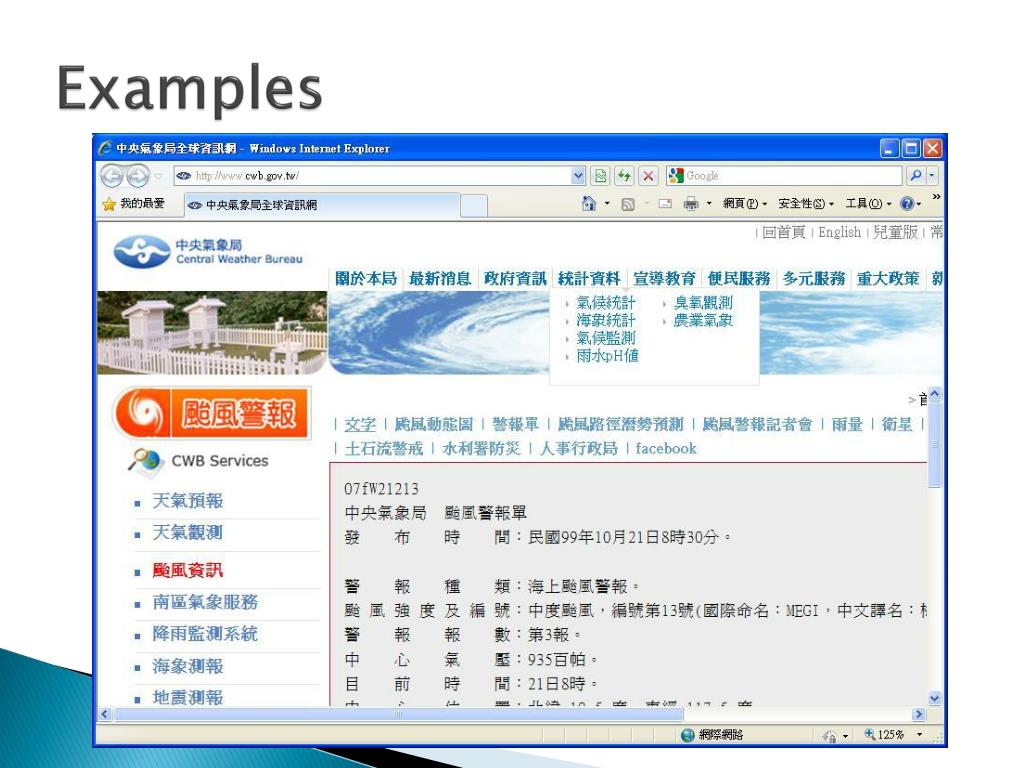Open 天氣預報 in the sidebar
The height and width of the screenshot is (768, 1024).
[187, 501]
